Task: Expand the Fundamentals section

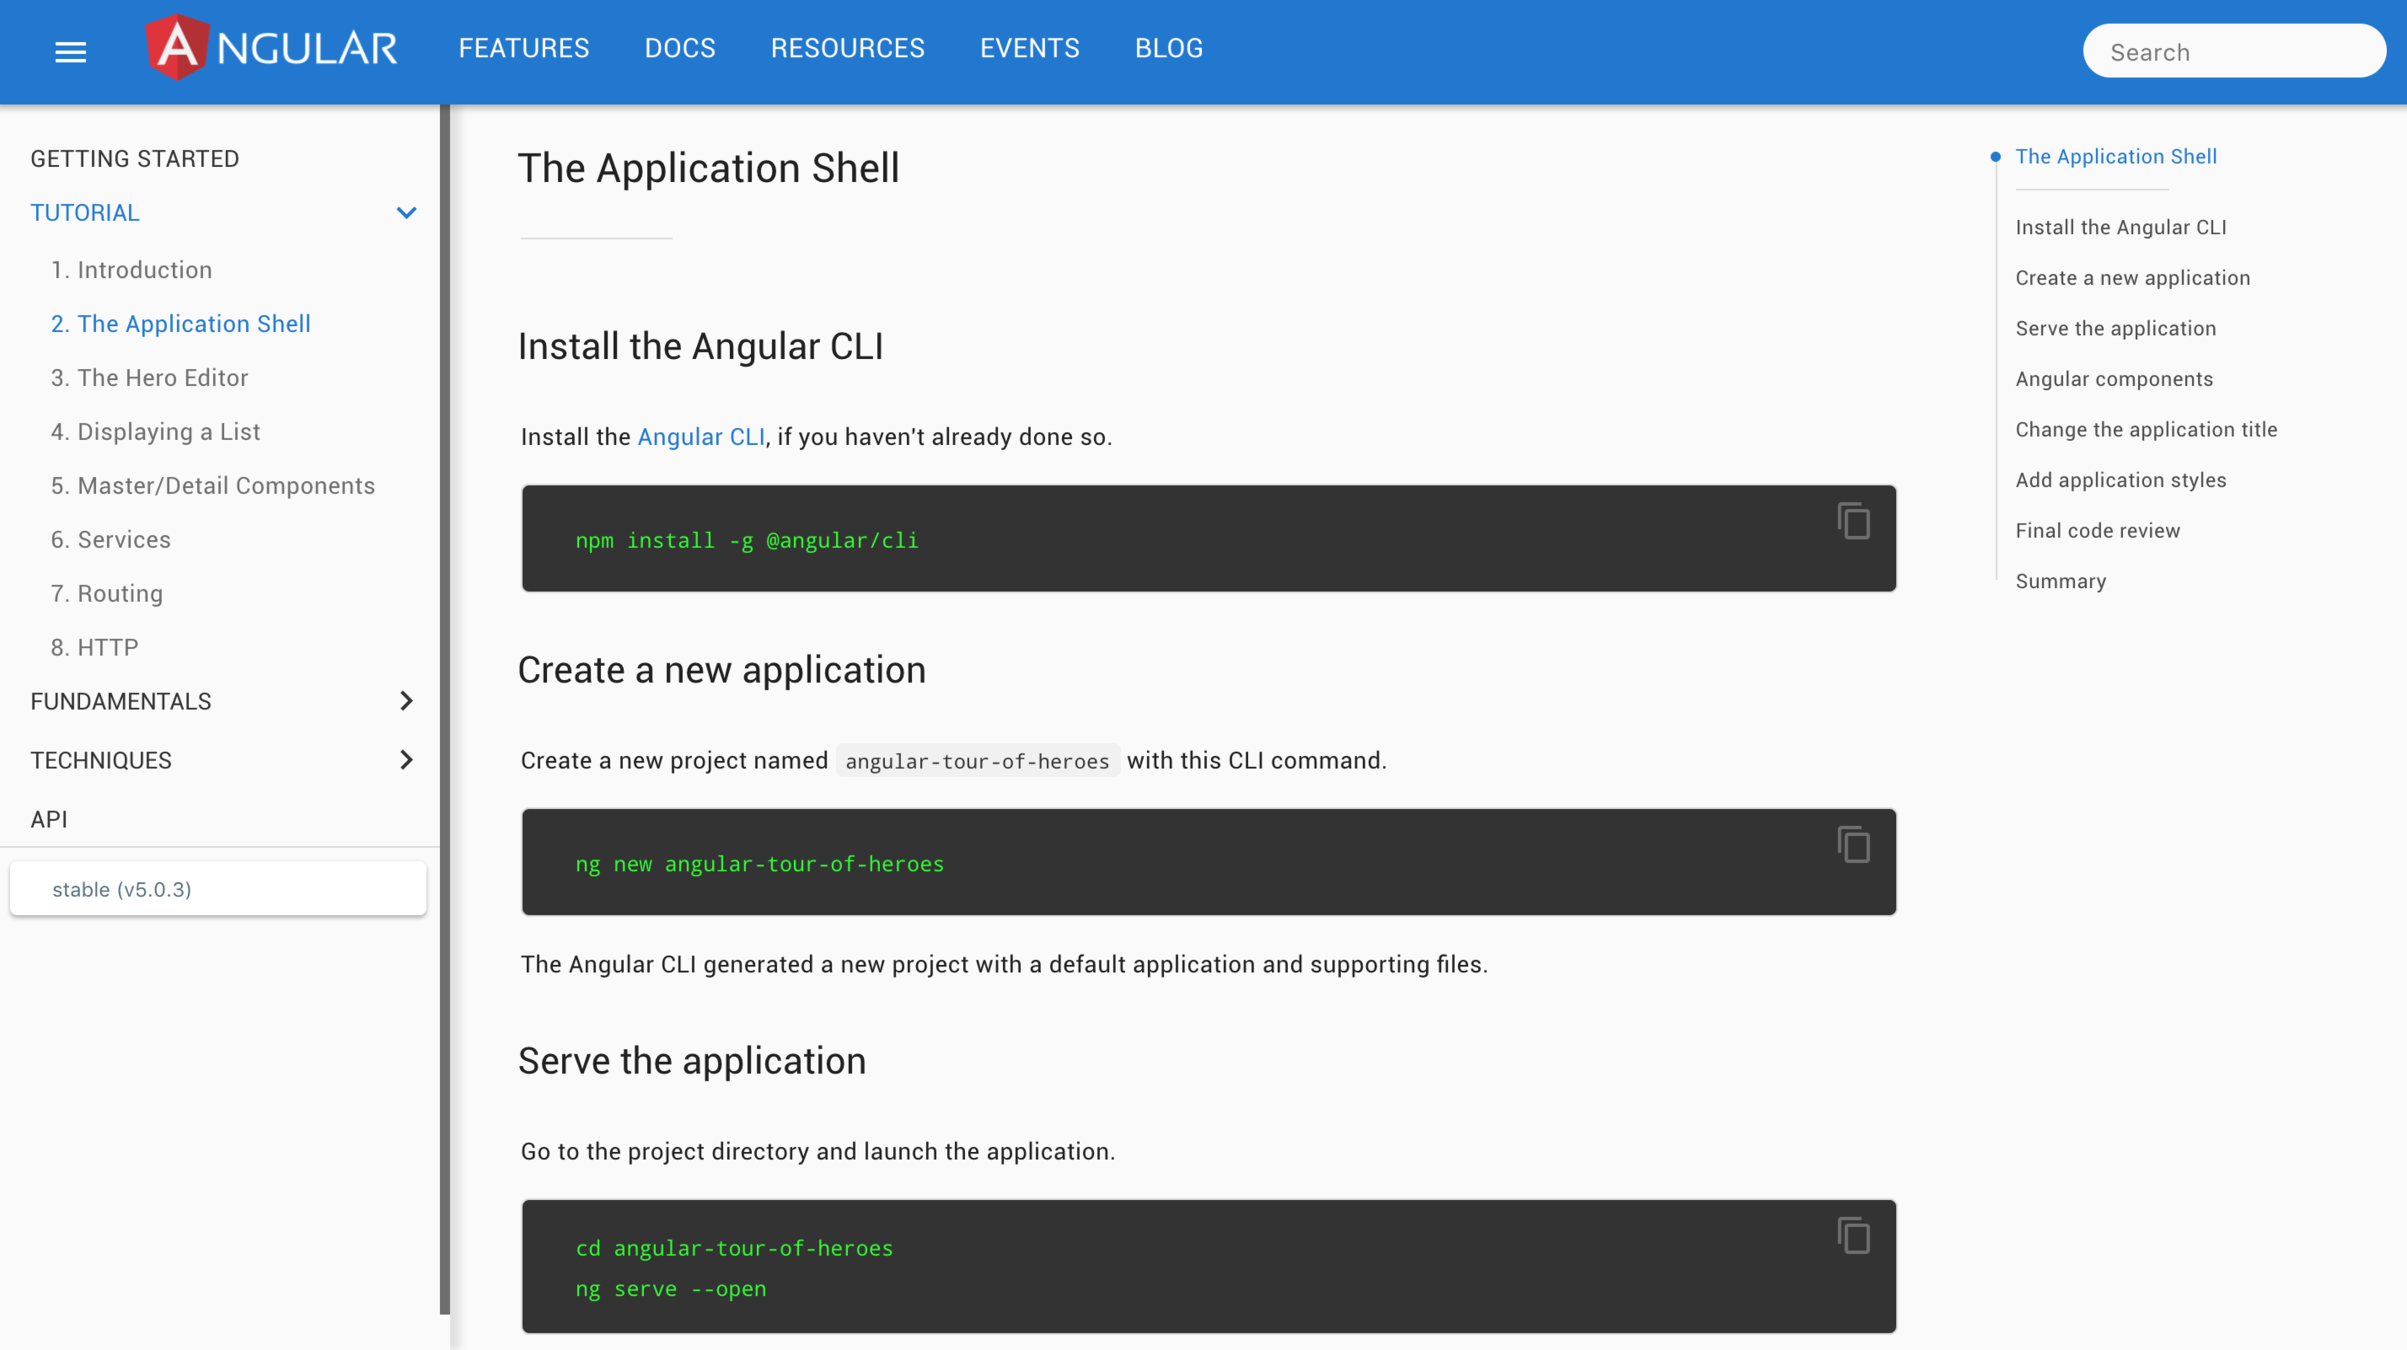Action: 406,701
